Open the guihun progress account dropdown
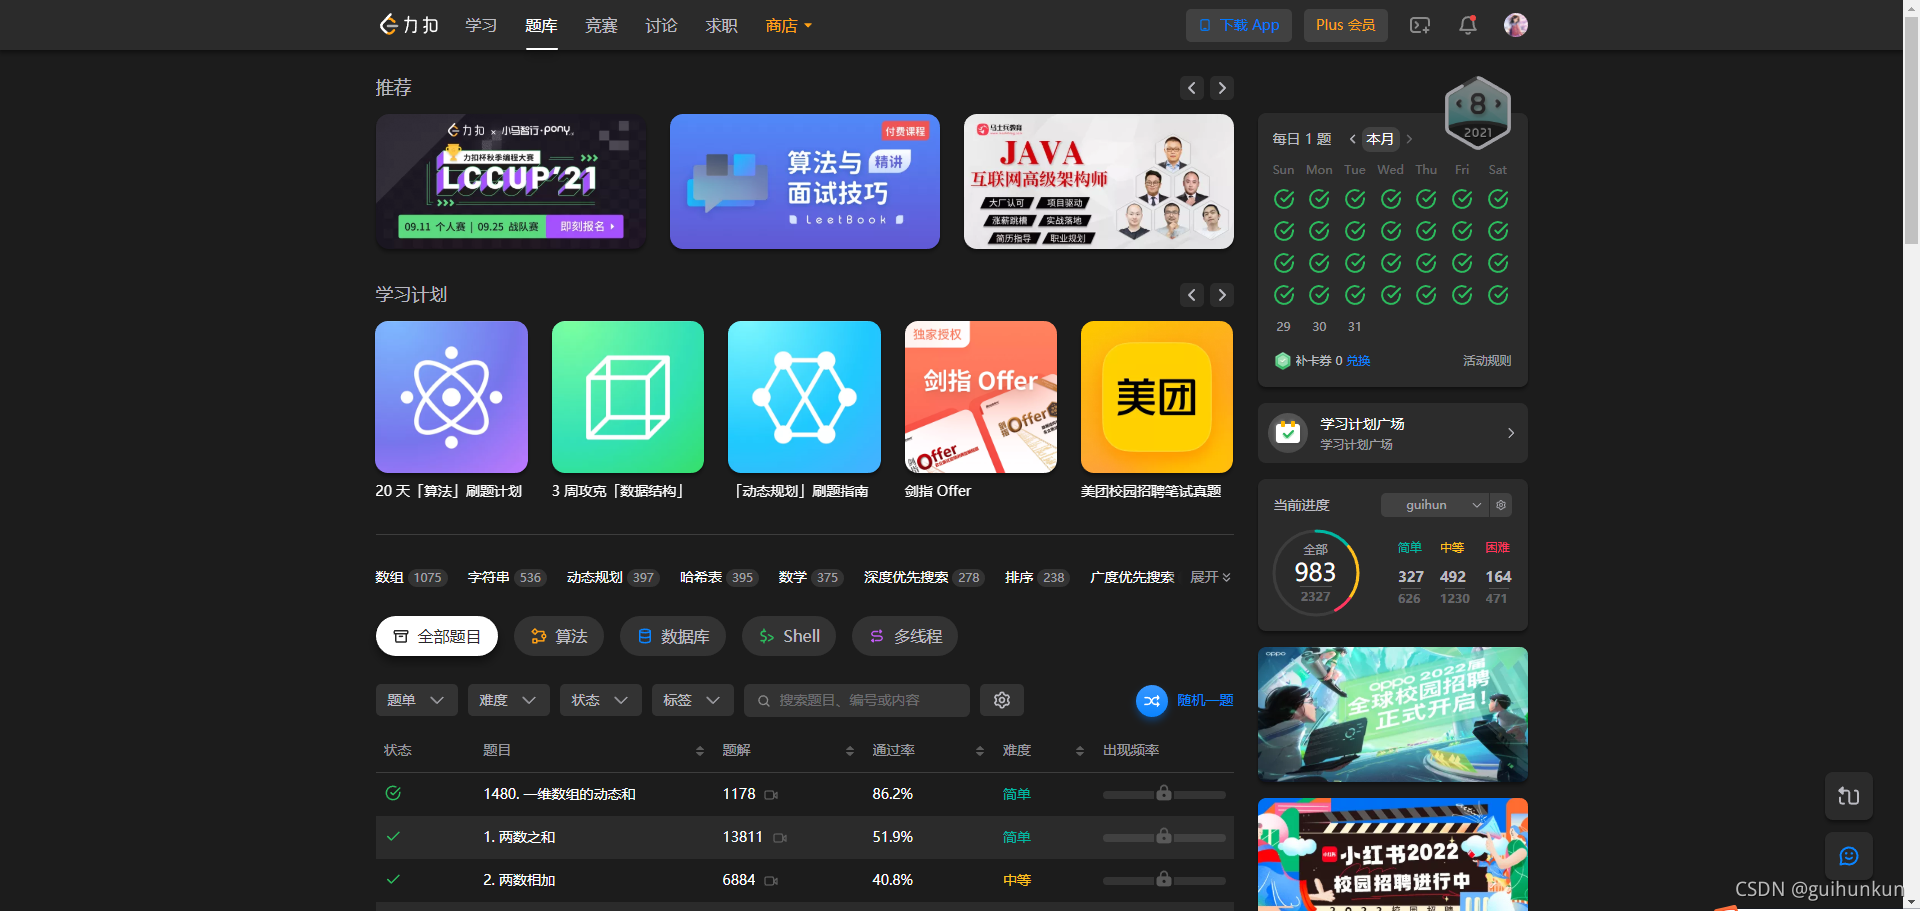The image size is (1920, 911). (1434, 505)
